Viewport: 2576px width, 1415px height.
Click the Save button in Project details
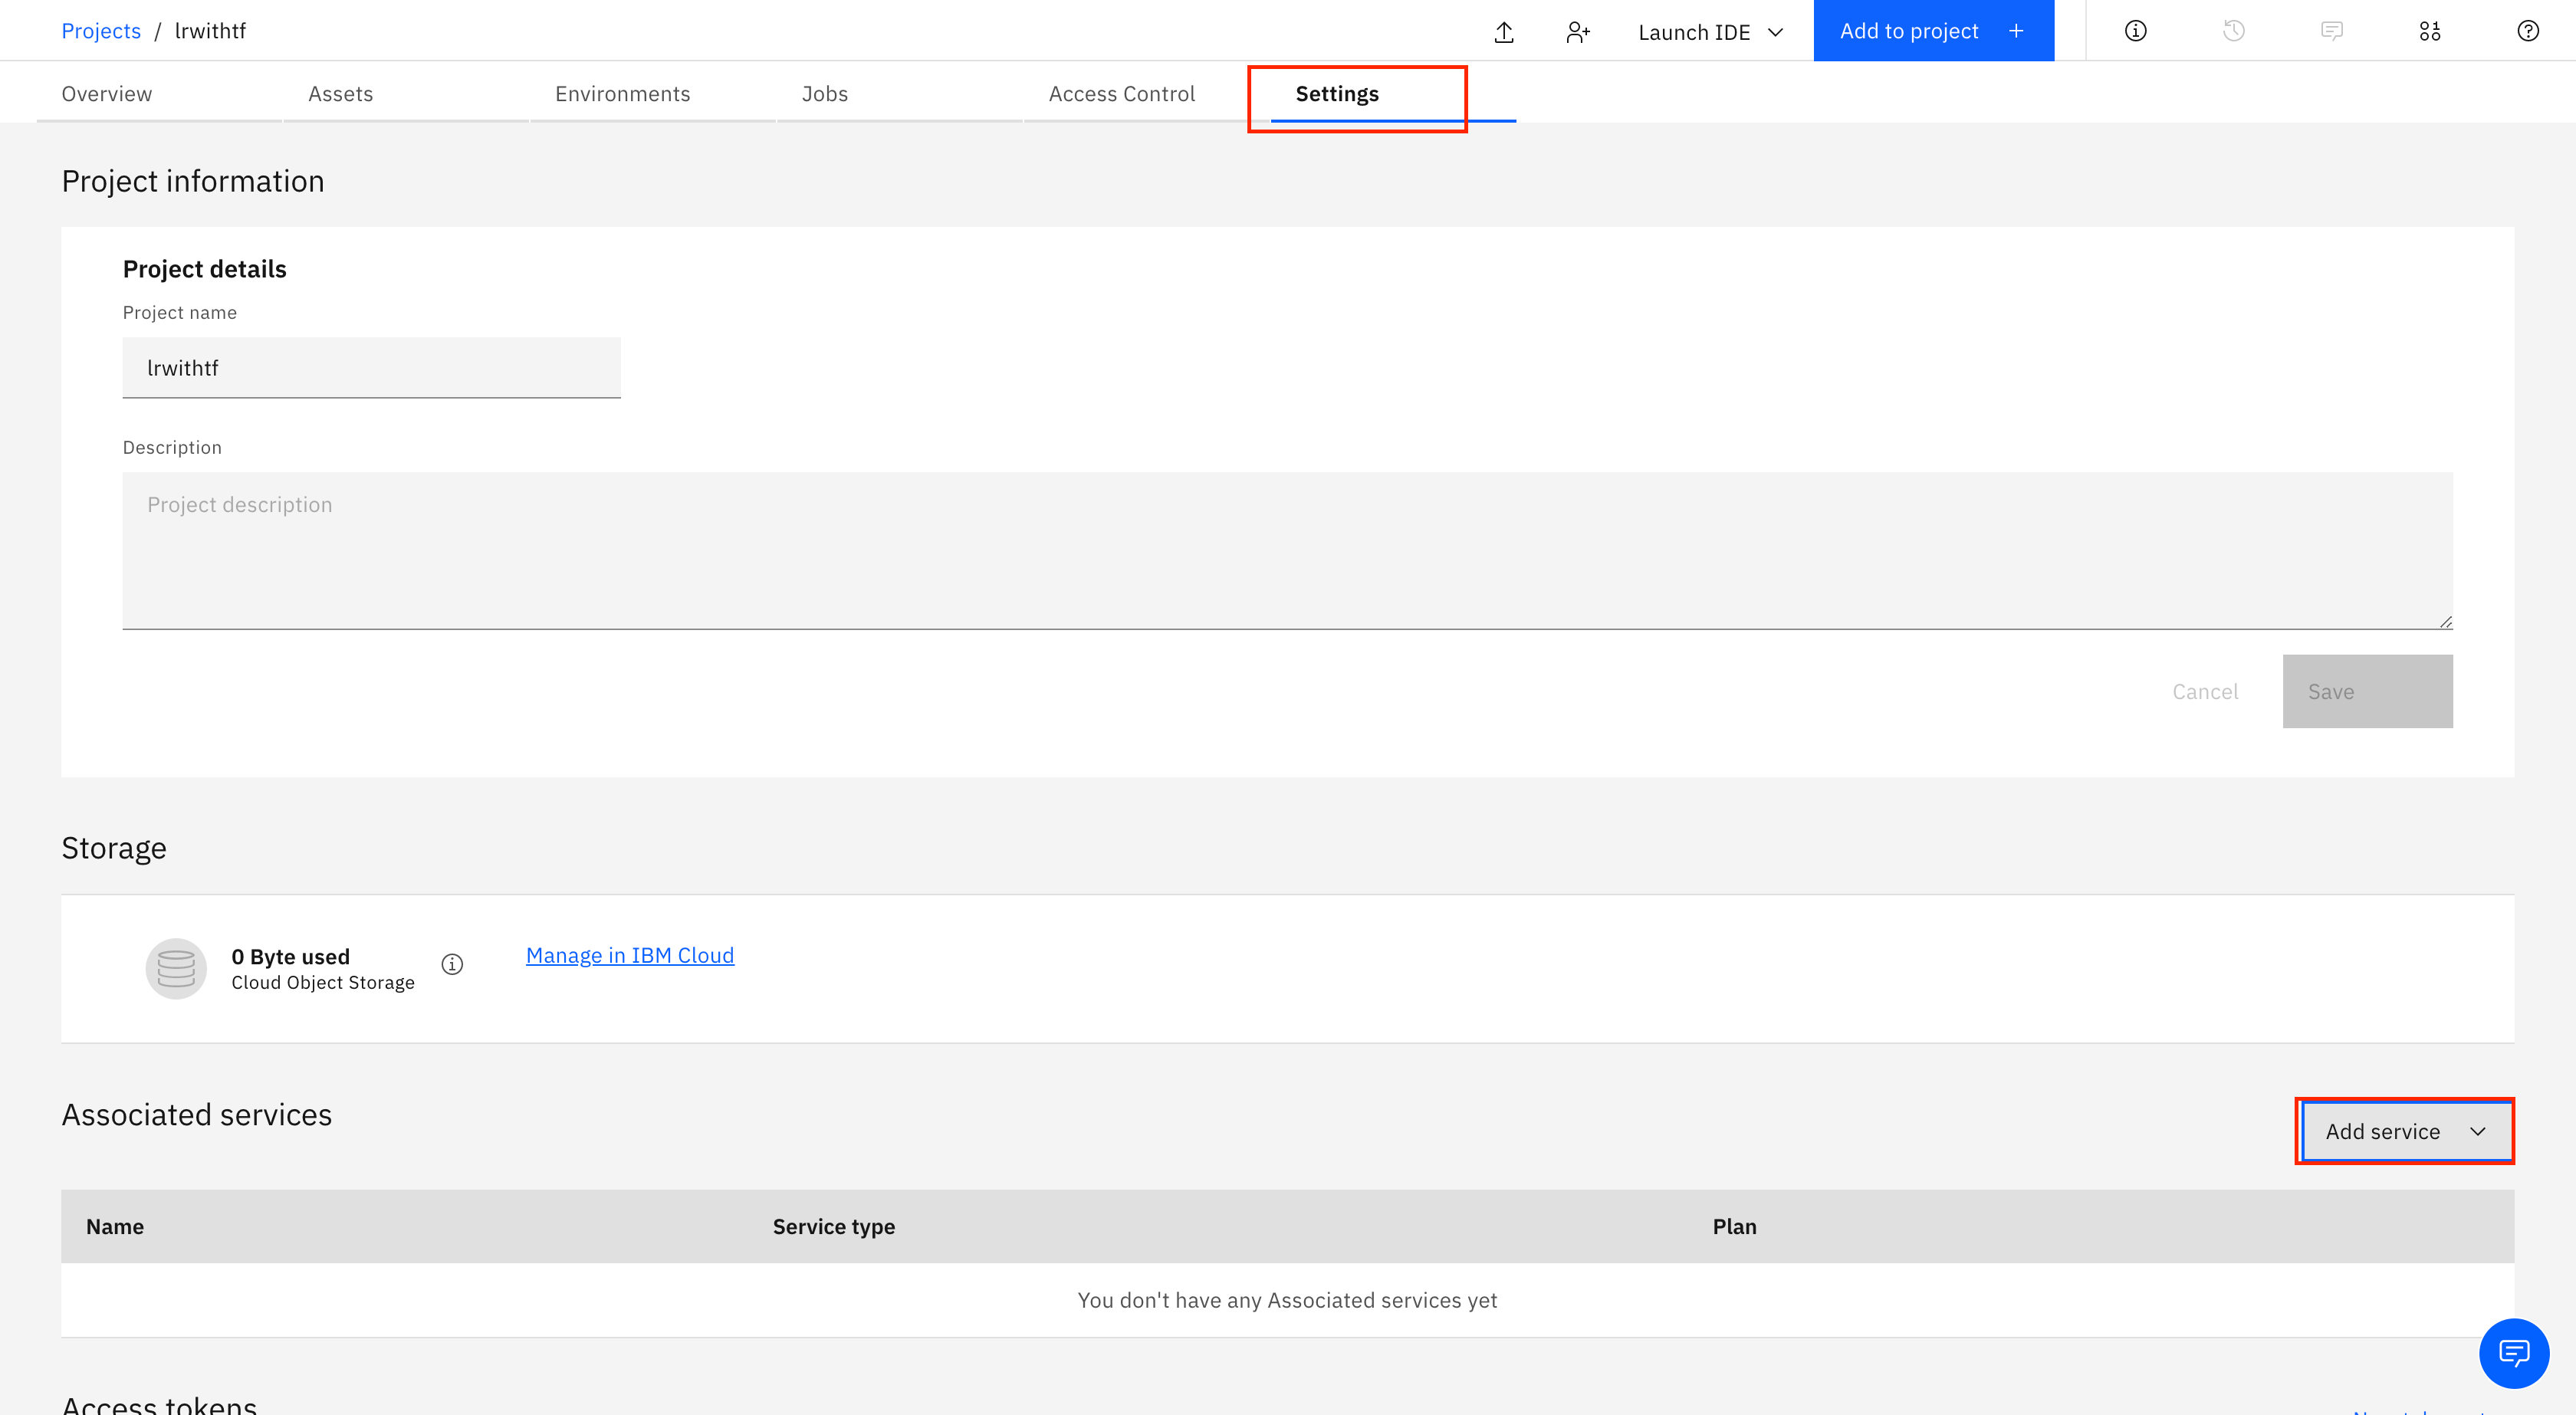pos(2367,692)
